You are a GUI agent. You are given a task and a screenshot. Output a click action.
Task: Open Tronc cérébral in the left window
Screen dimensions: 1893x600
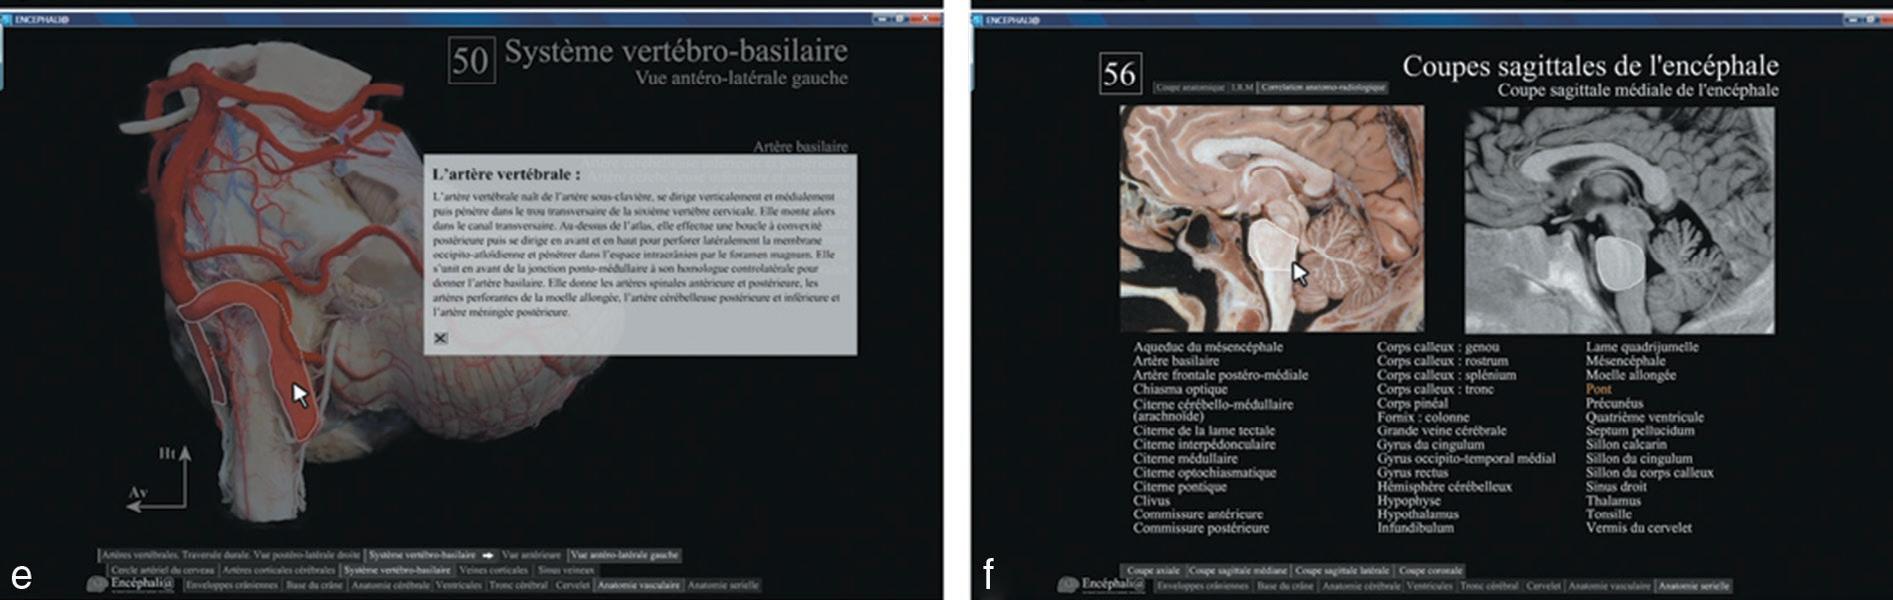[519, 585]
